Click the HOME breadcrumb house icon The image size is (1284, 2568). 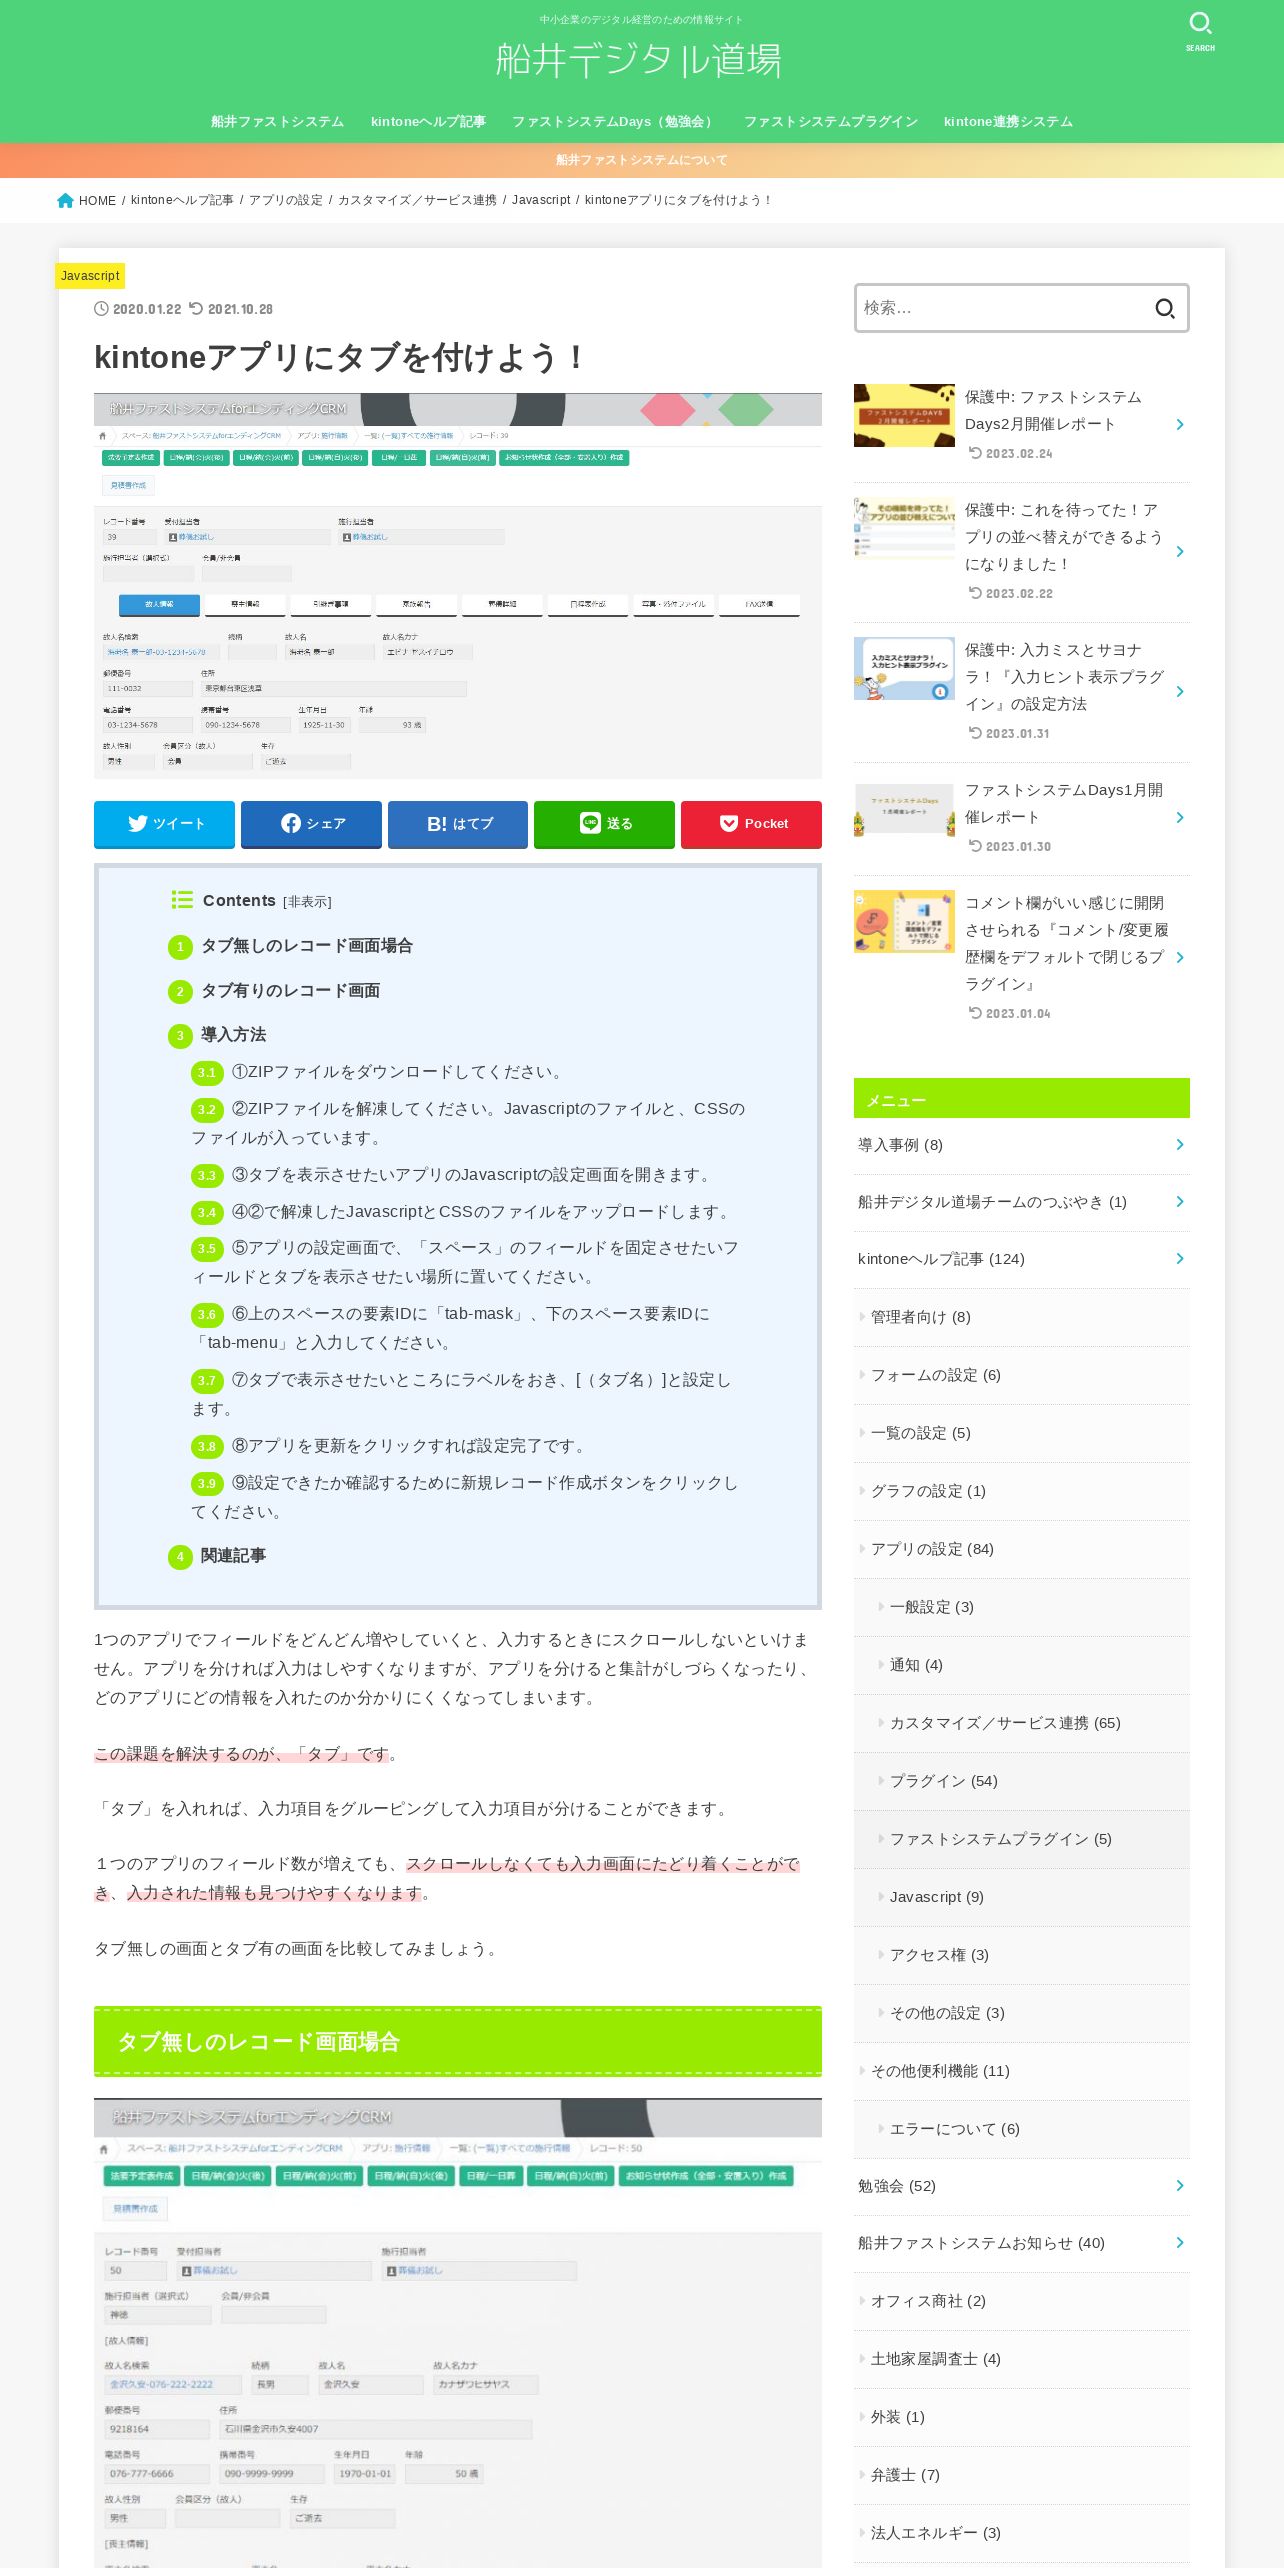point(66,200)
